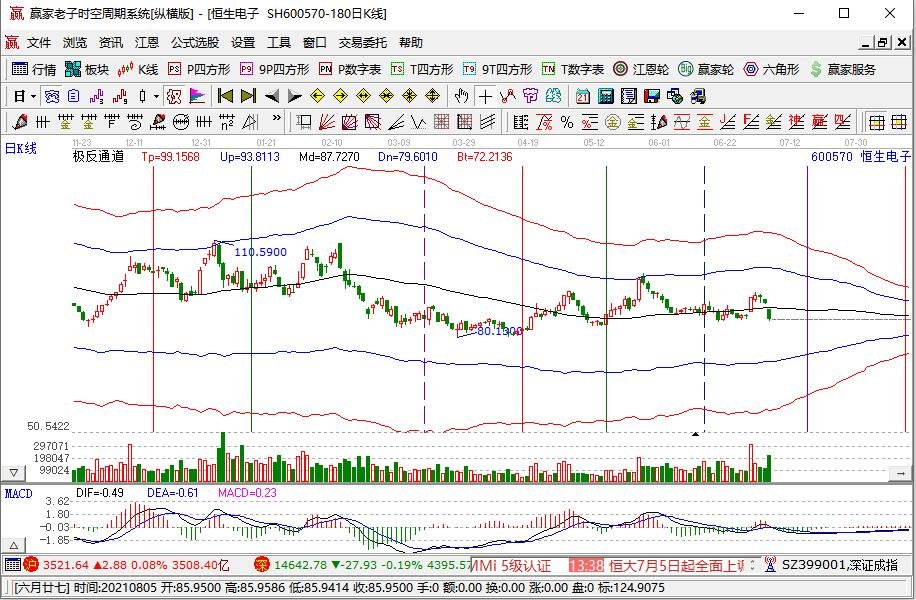This screenshot has width=916, height=600.
Task: Open the 浏览 menu
Action: [75, 43]
